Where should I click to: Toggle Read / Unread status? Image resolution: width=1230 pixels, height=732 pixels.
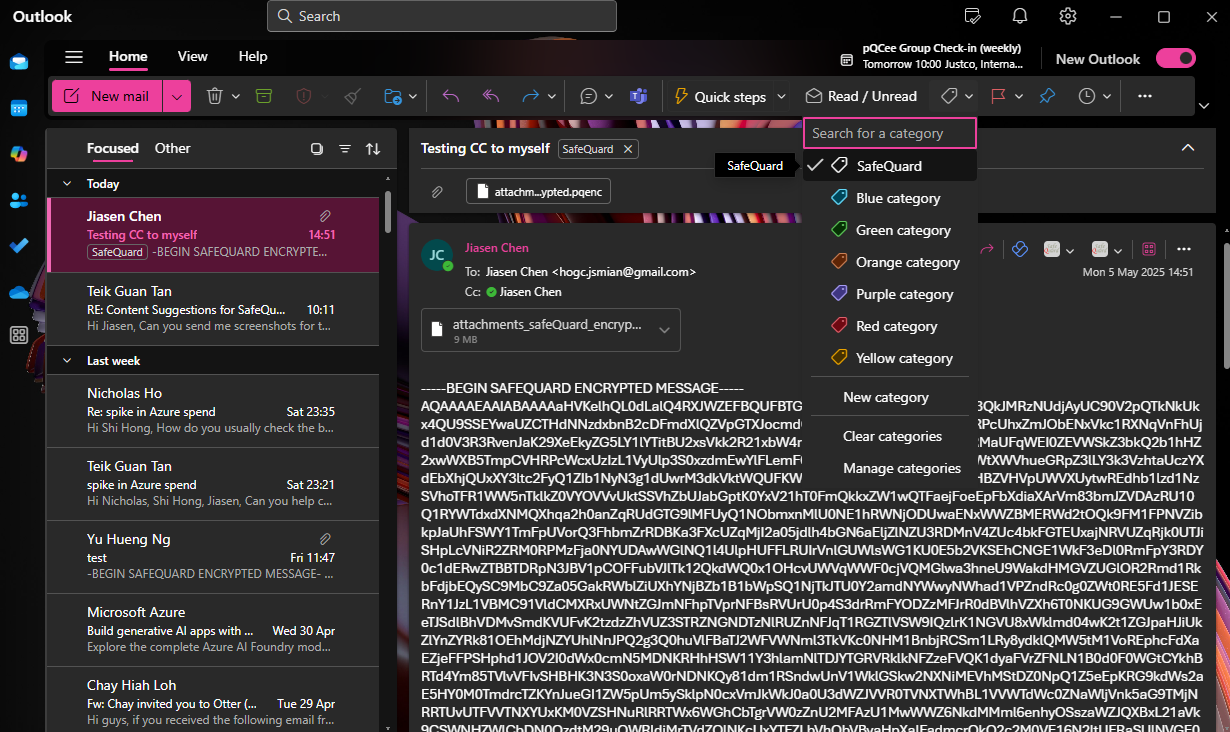coord(861,96)
